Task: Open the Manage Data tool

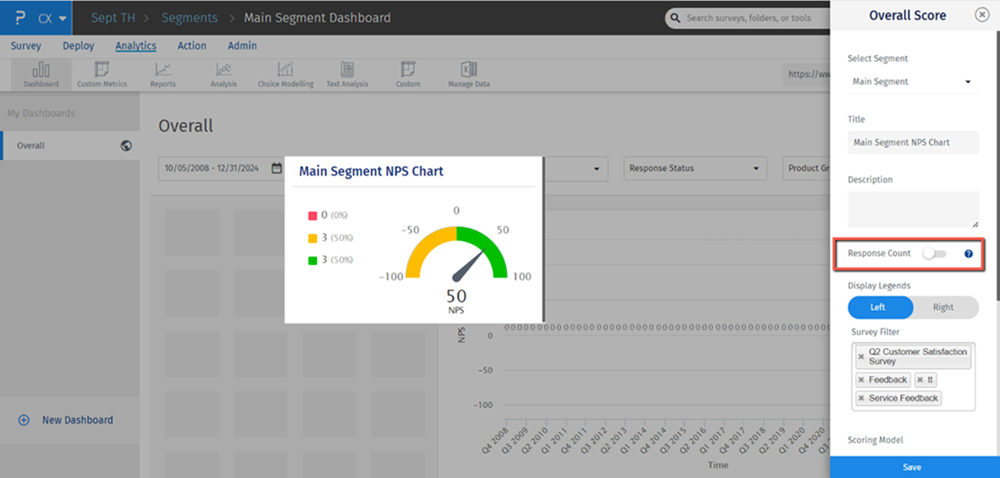Action: (x=468, y=74)
